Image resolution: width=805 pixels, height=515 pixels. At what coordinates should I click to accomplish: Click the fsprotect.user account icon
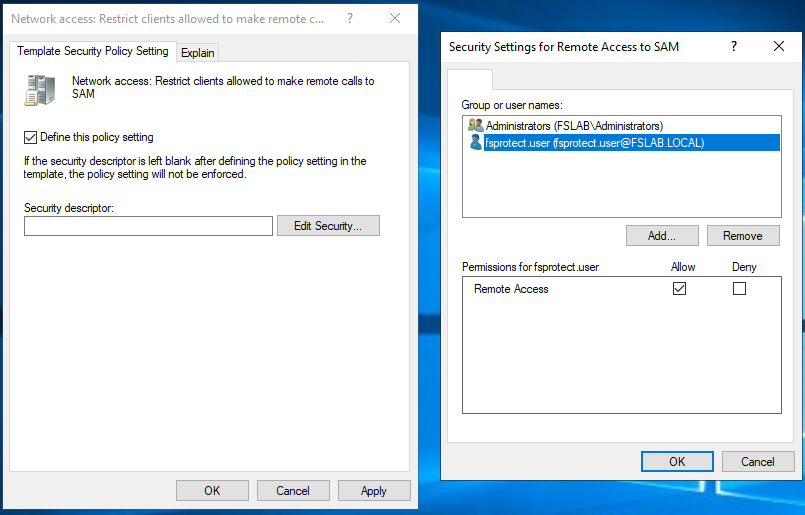tap(475, 143)
